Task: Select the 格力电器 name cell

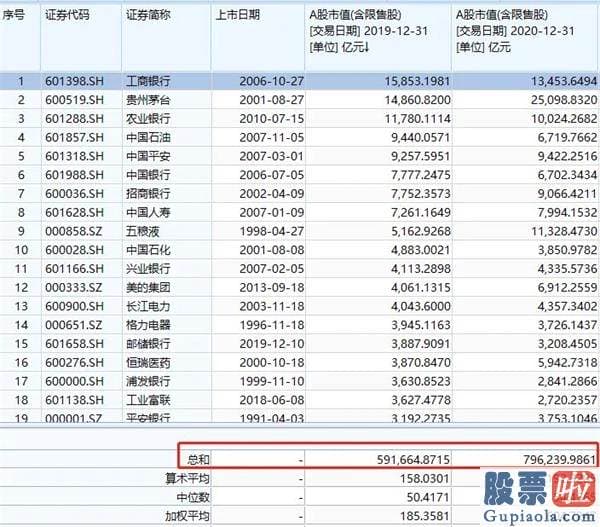Action: click(x=148, y=325)
